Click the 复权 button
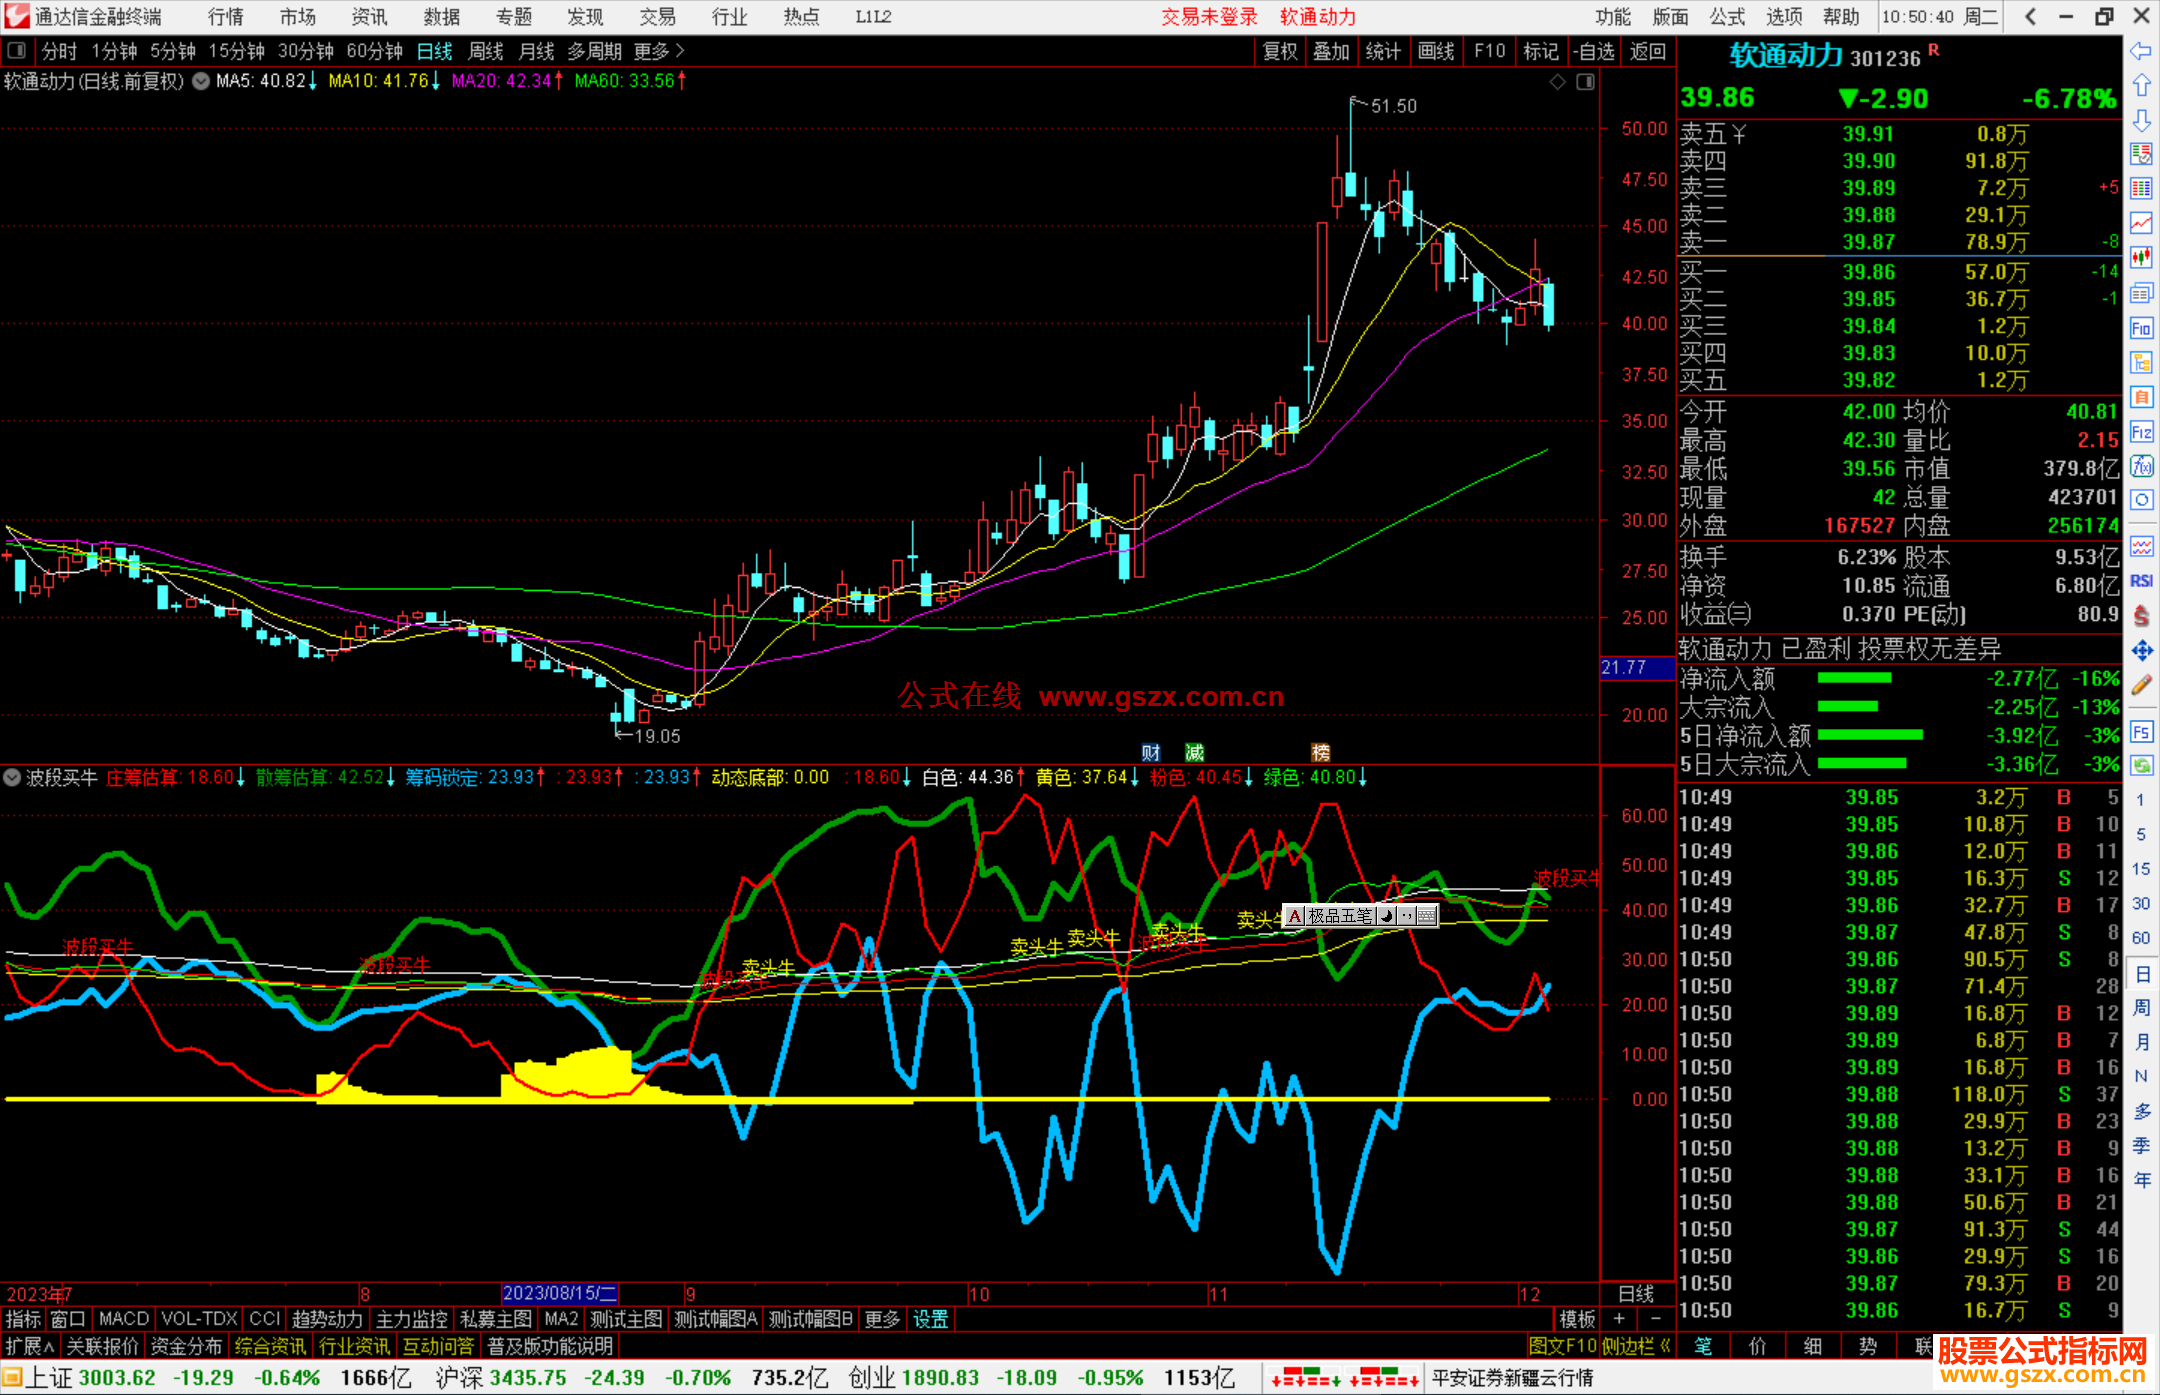Viewport: 2160px width, 1395px height. click(x=1280, y=51)
